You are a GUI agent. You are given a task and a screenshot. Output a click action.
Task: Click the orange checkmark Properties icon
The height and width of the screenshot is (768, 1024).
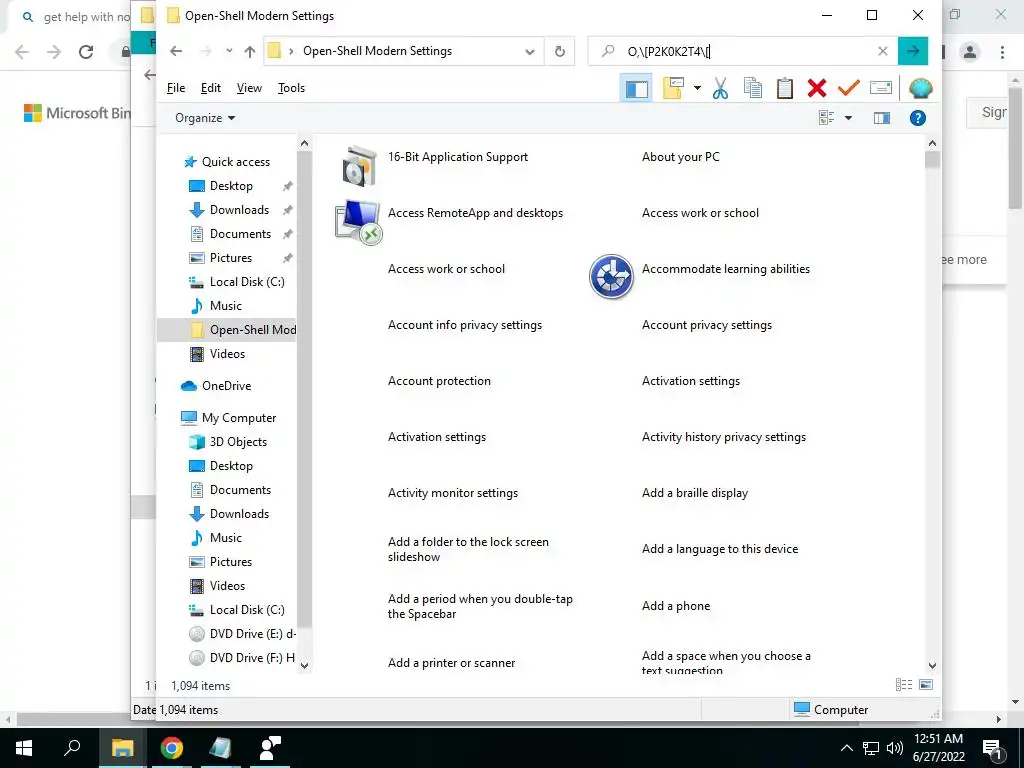(848, 88)
